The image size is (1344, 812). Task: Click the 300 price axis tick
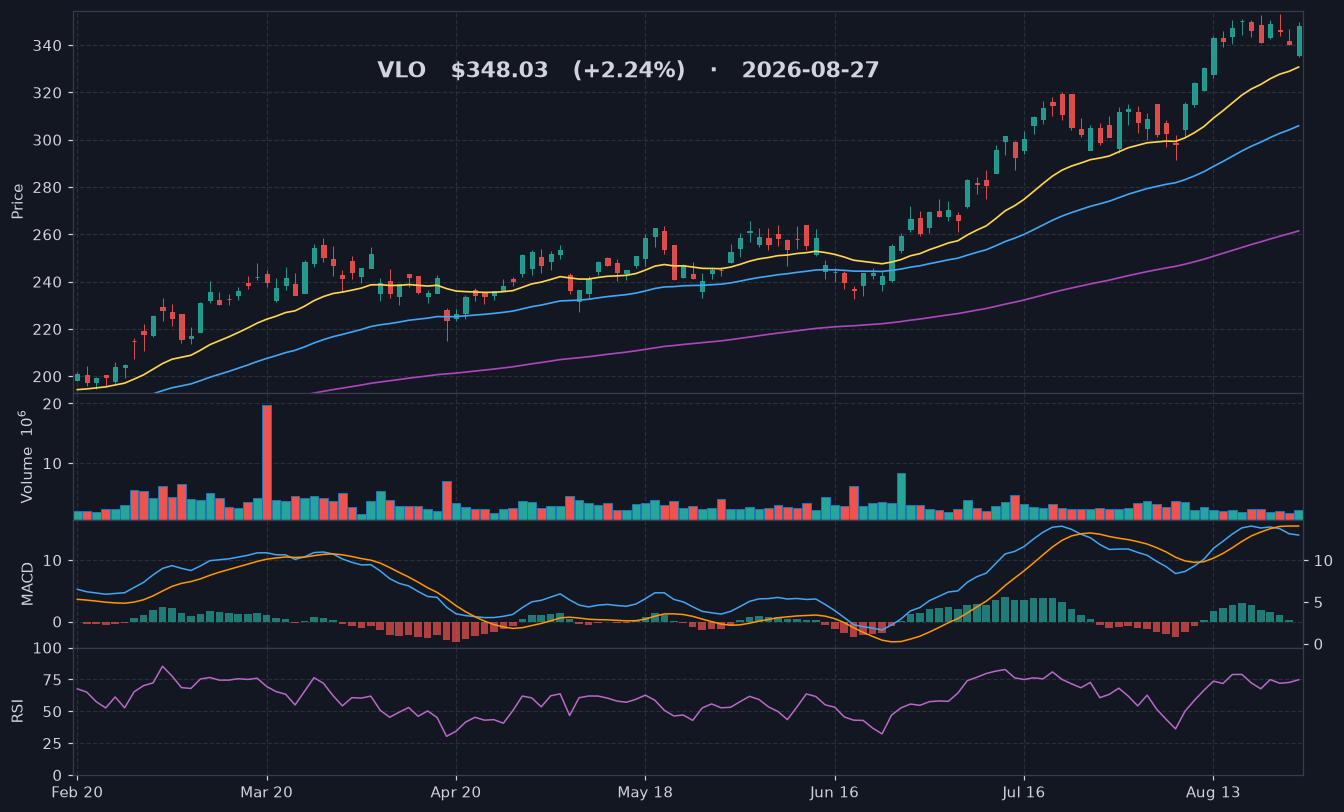(49, 141)
